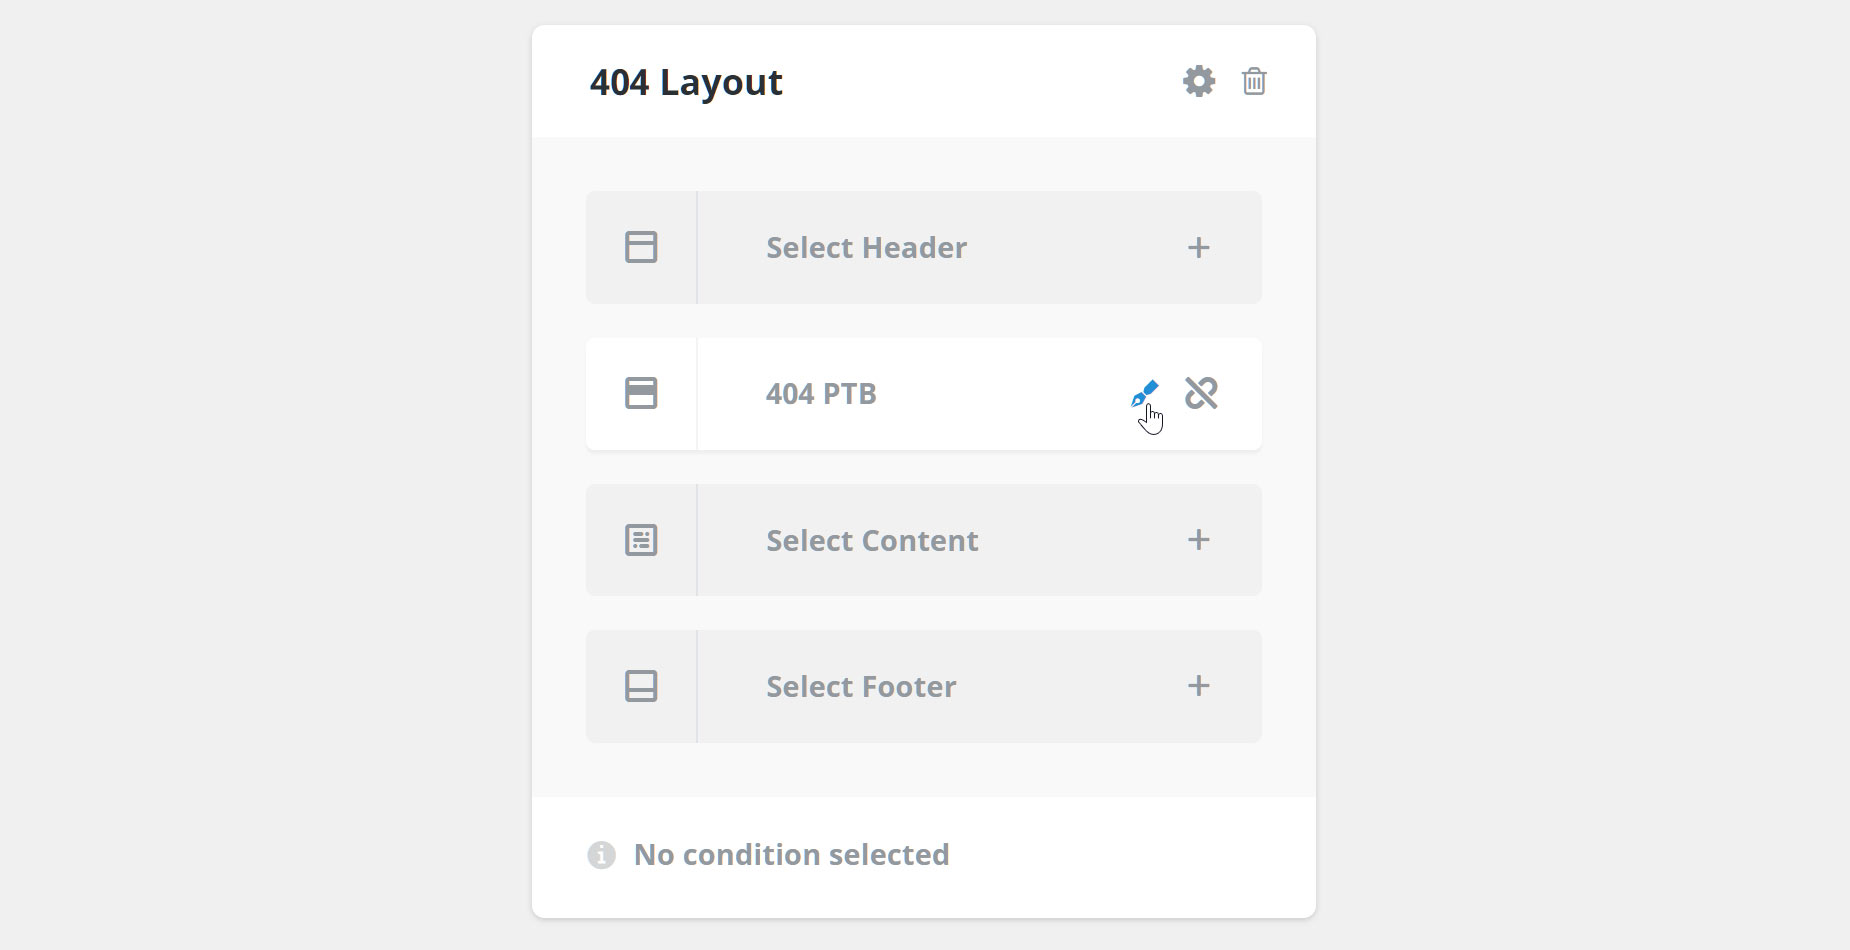Click the empty area of 404 PTB row
The image size is (1850, 950).
click(x=1000, y=394)
